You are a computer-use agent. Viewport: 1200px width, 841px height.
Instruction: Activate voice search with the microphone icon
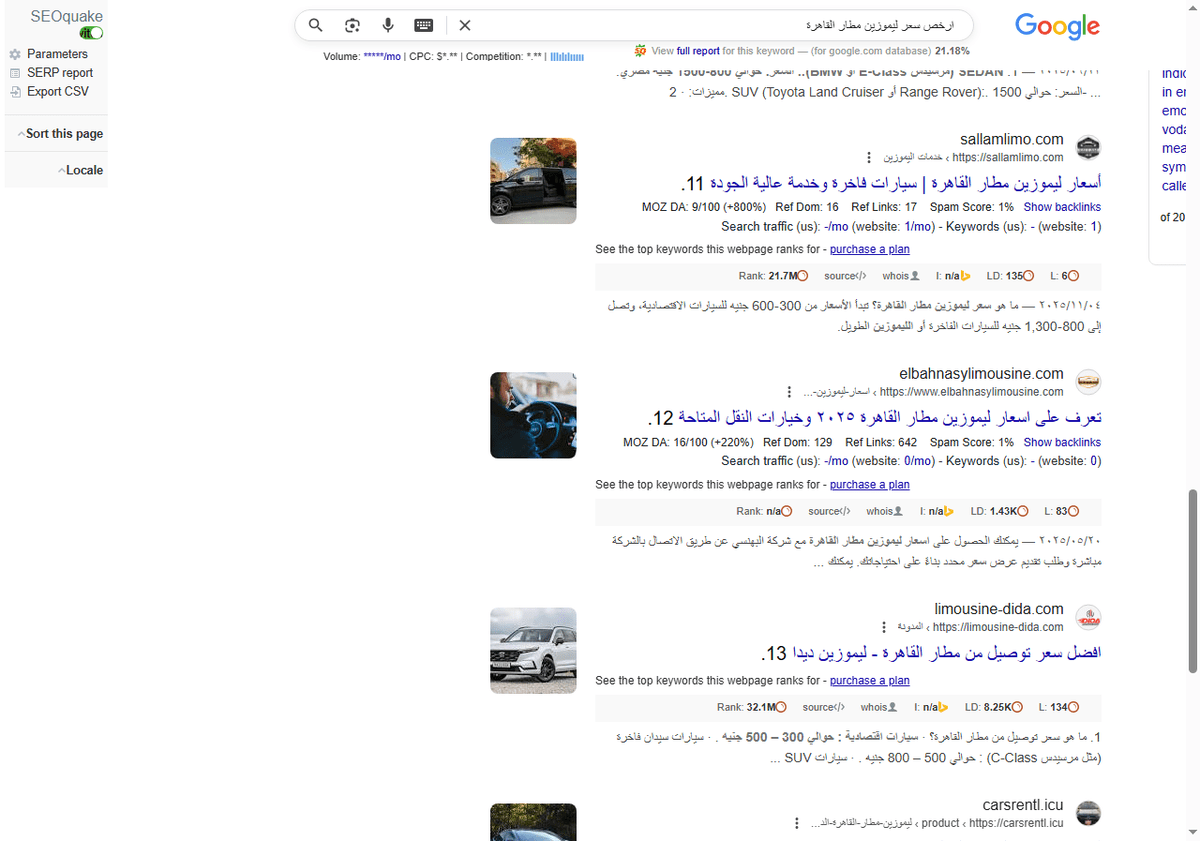(388, 25)
